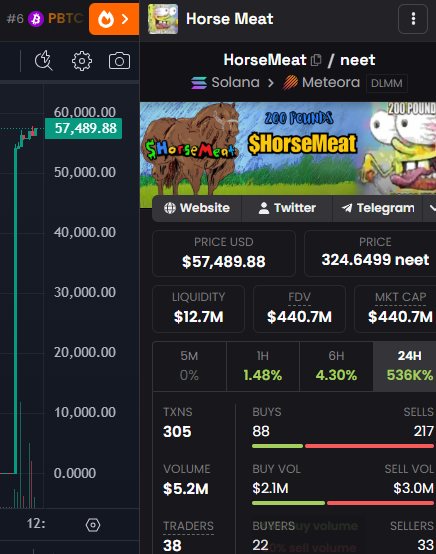The height and width of the screenshot is (554, 436).
Task: Click the 60,000.00 price axis label
Action: 84,112
